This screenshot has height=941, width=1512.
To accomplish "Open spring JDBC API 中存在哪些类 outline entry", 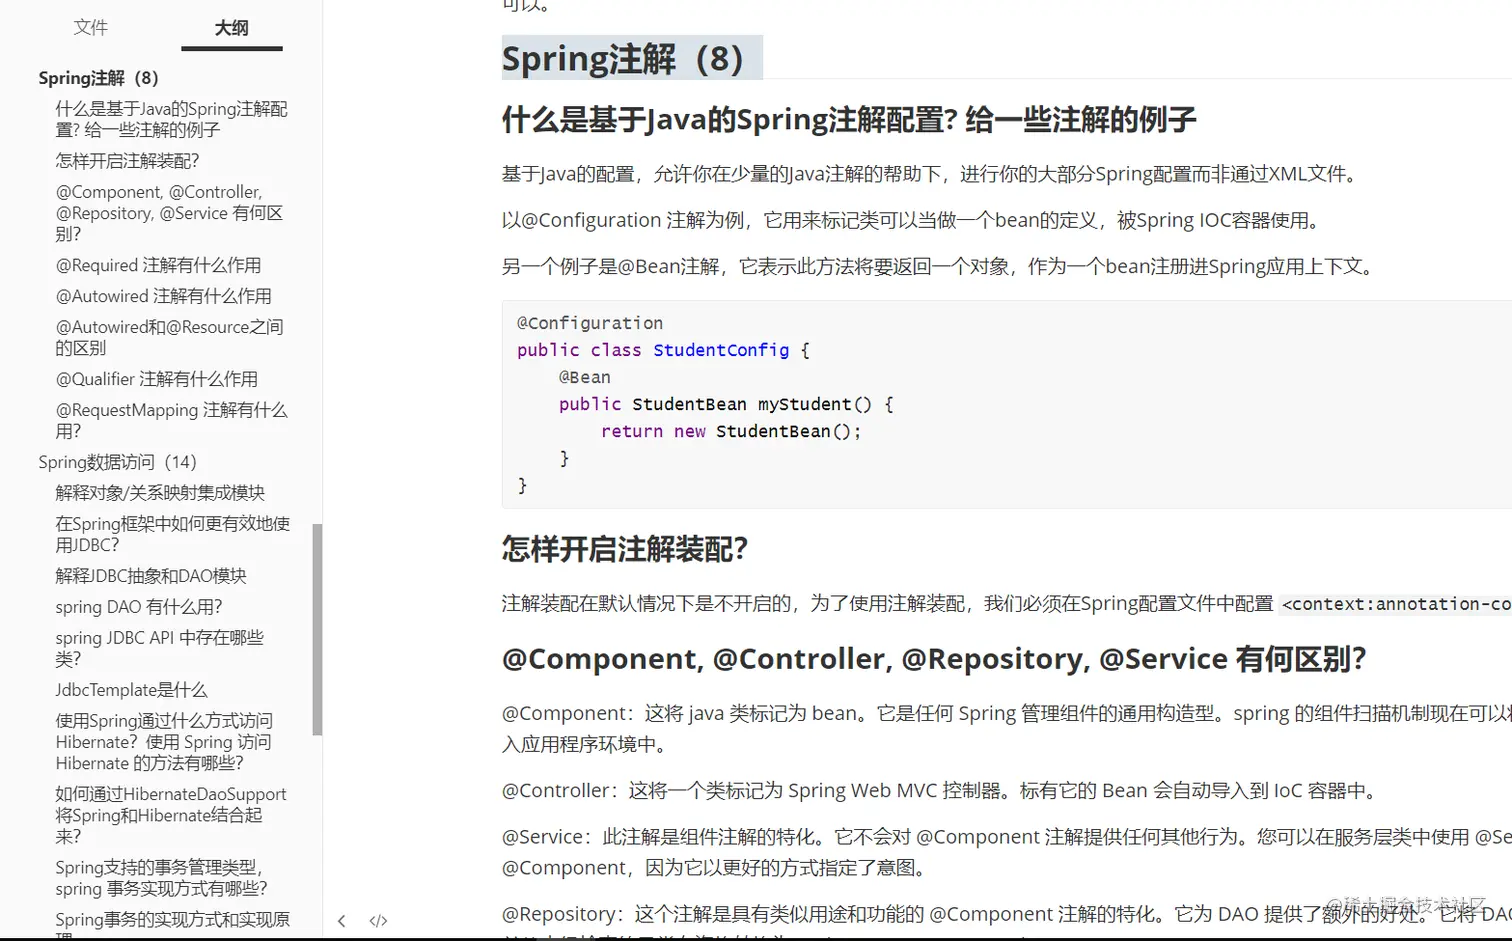I will point(160,648).
